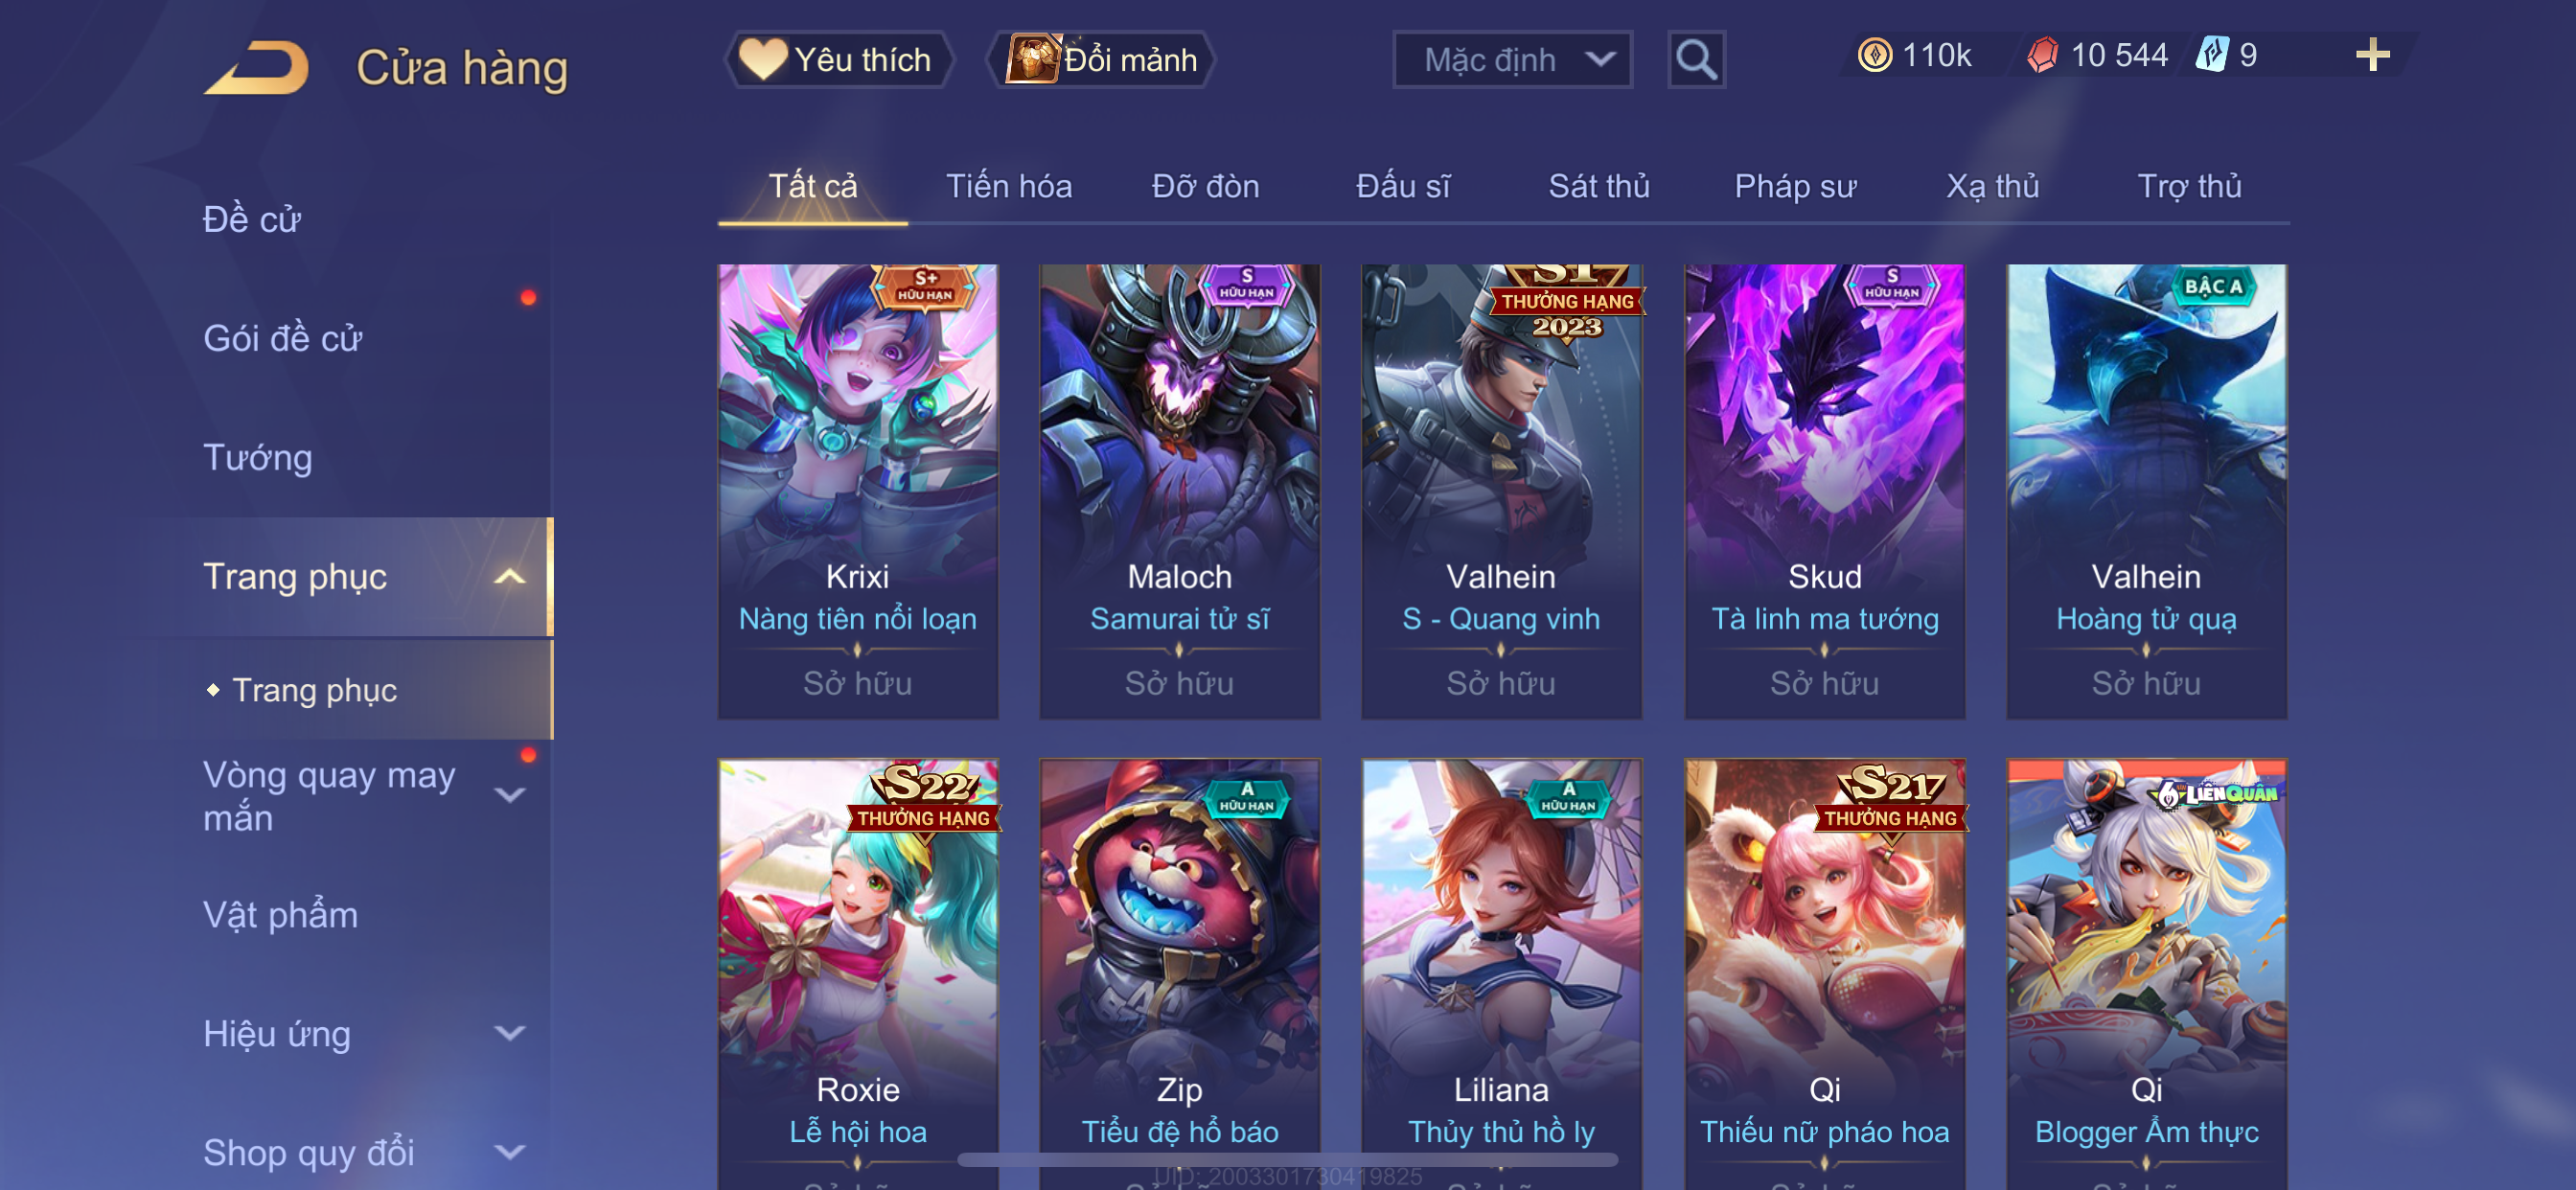Expand the Vòng quay may mắn section
This screenshot has width=2576, height=1190.
point(510,796)
